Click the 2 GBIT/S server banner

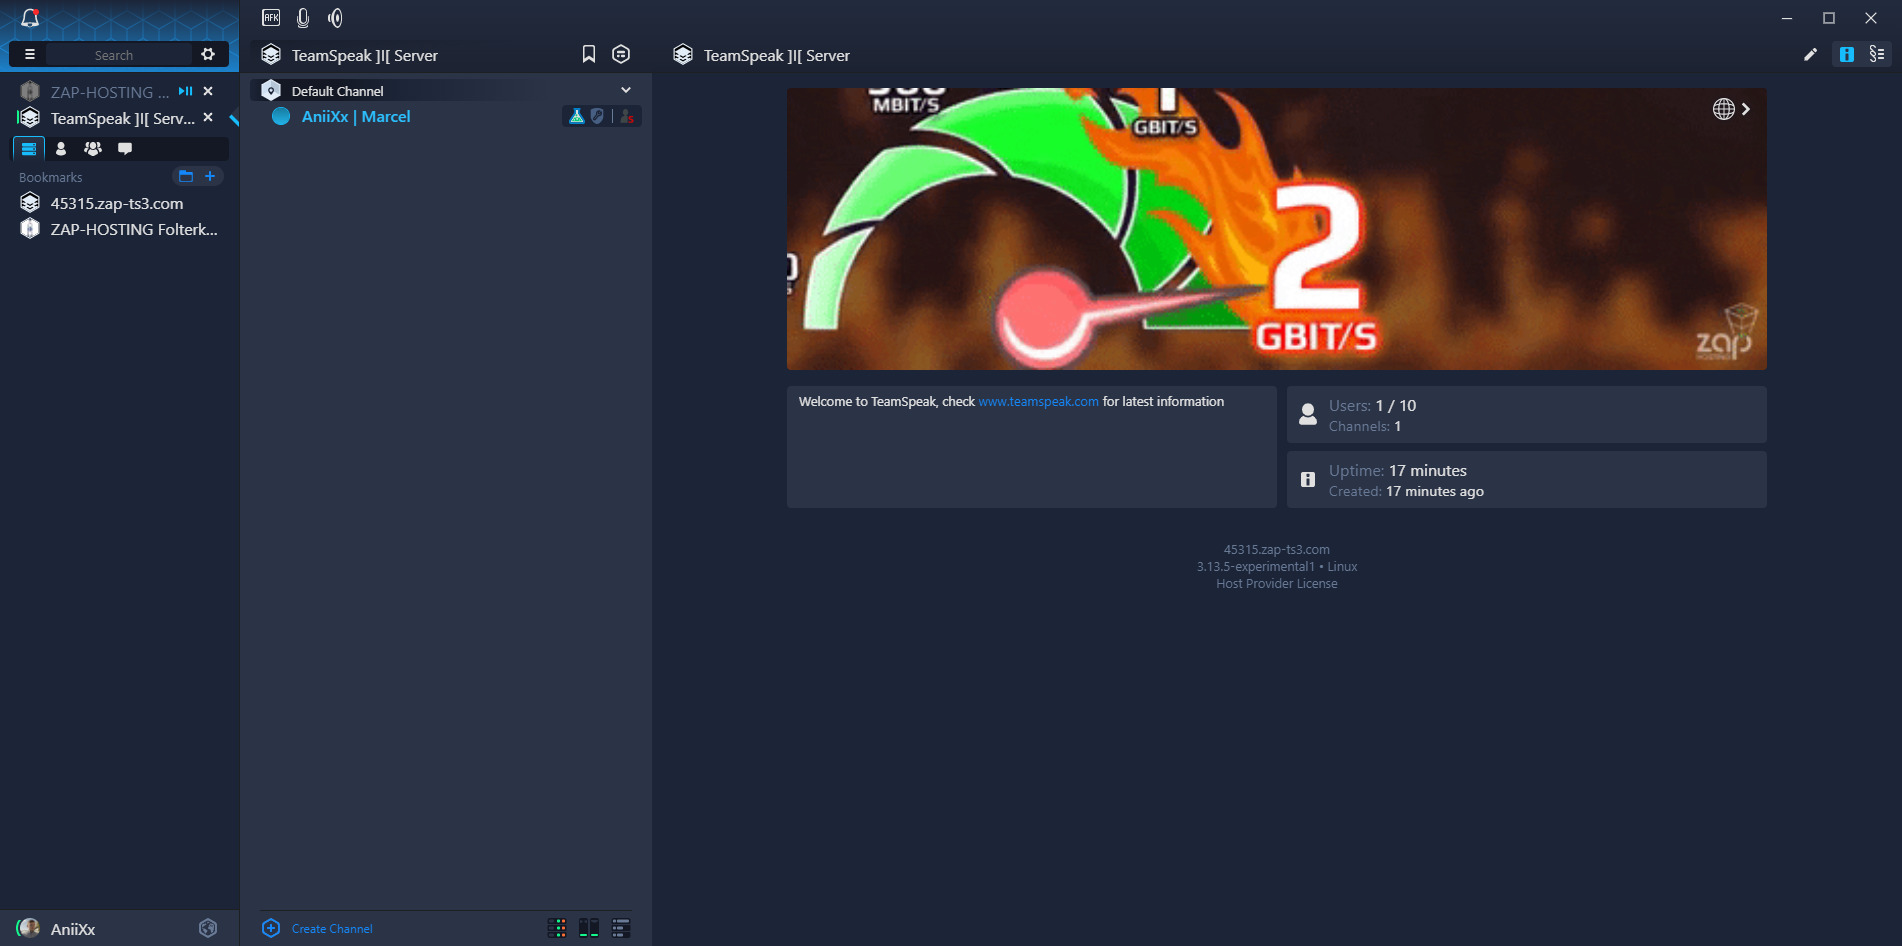(1276, 229)
